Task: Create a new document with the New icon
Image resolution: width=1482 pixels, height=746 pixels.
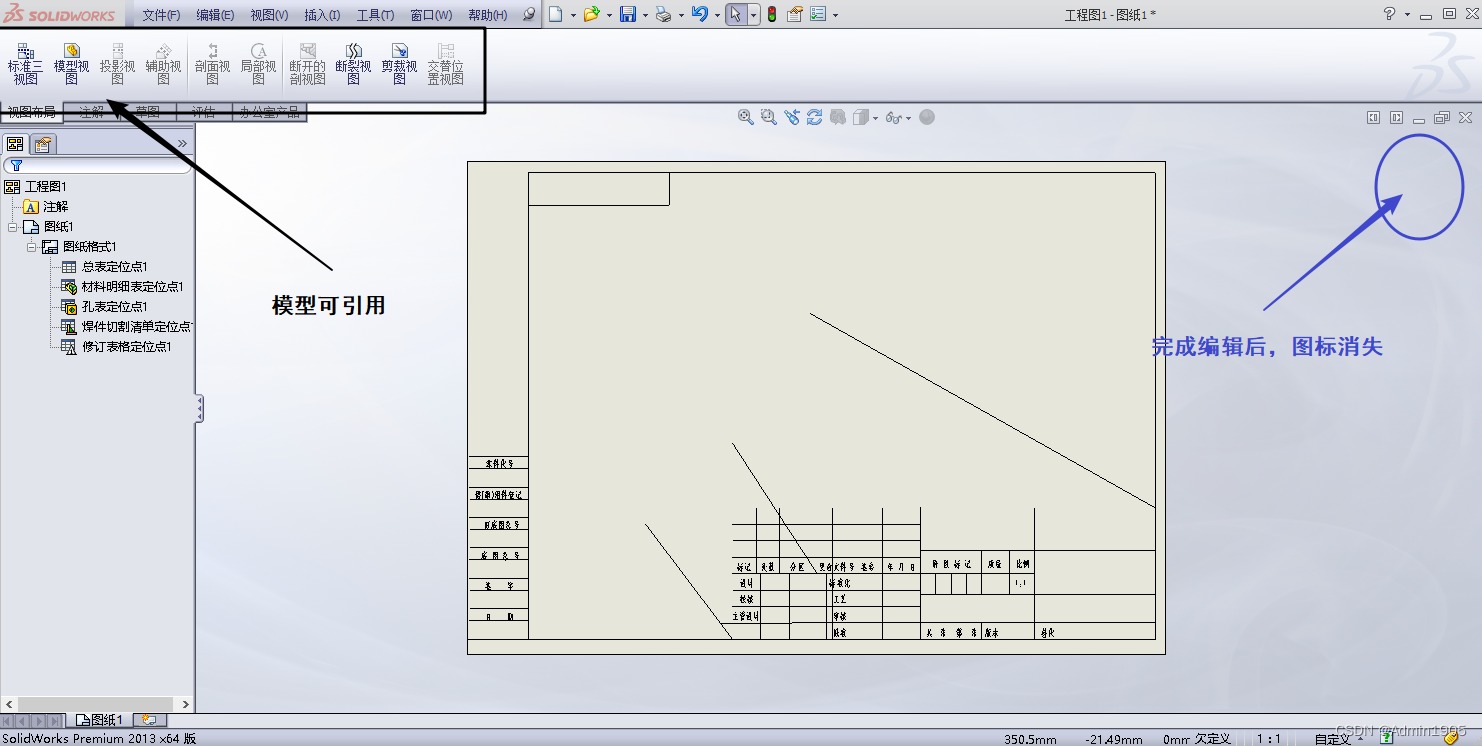Action: (x=556, y=14)
